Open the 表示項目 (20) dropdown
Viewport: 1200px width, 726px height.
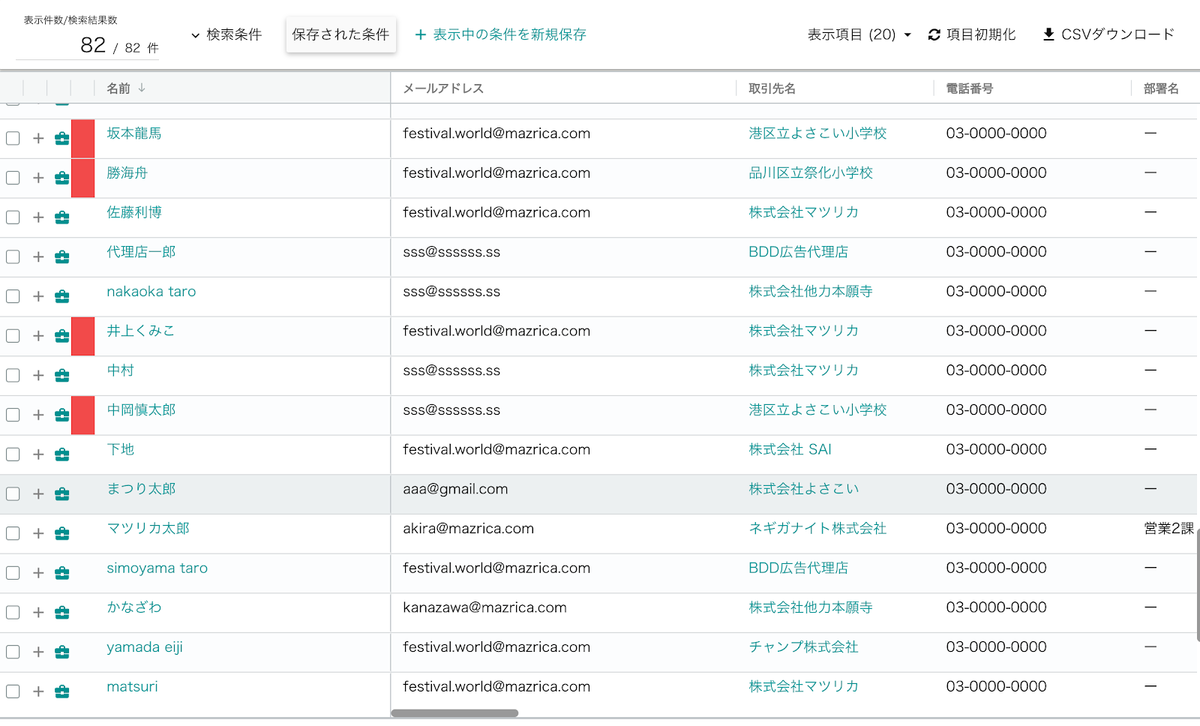(859, 35)
